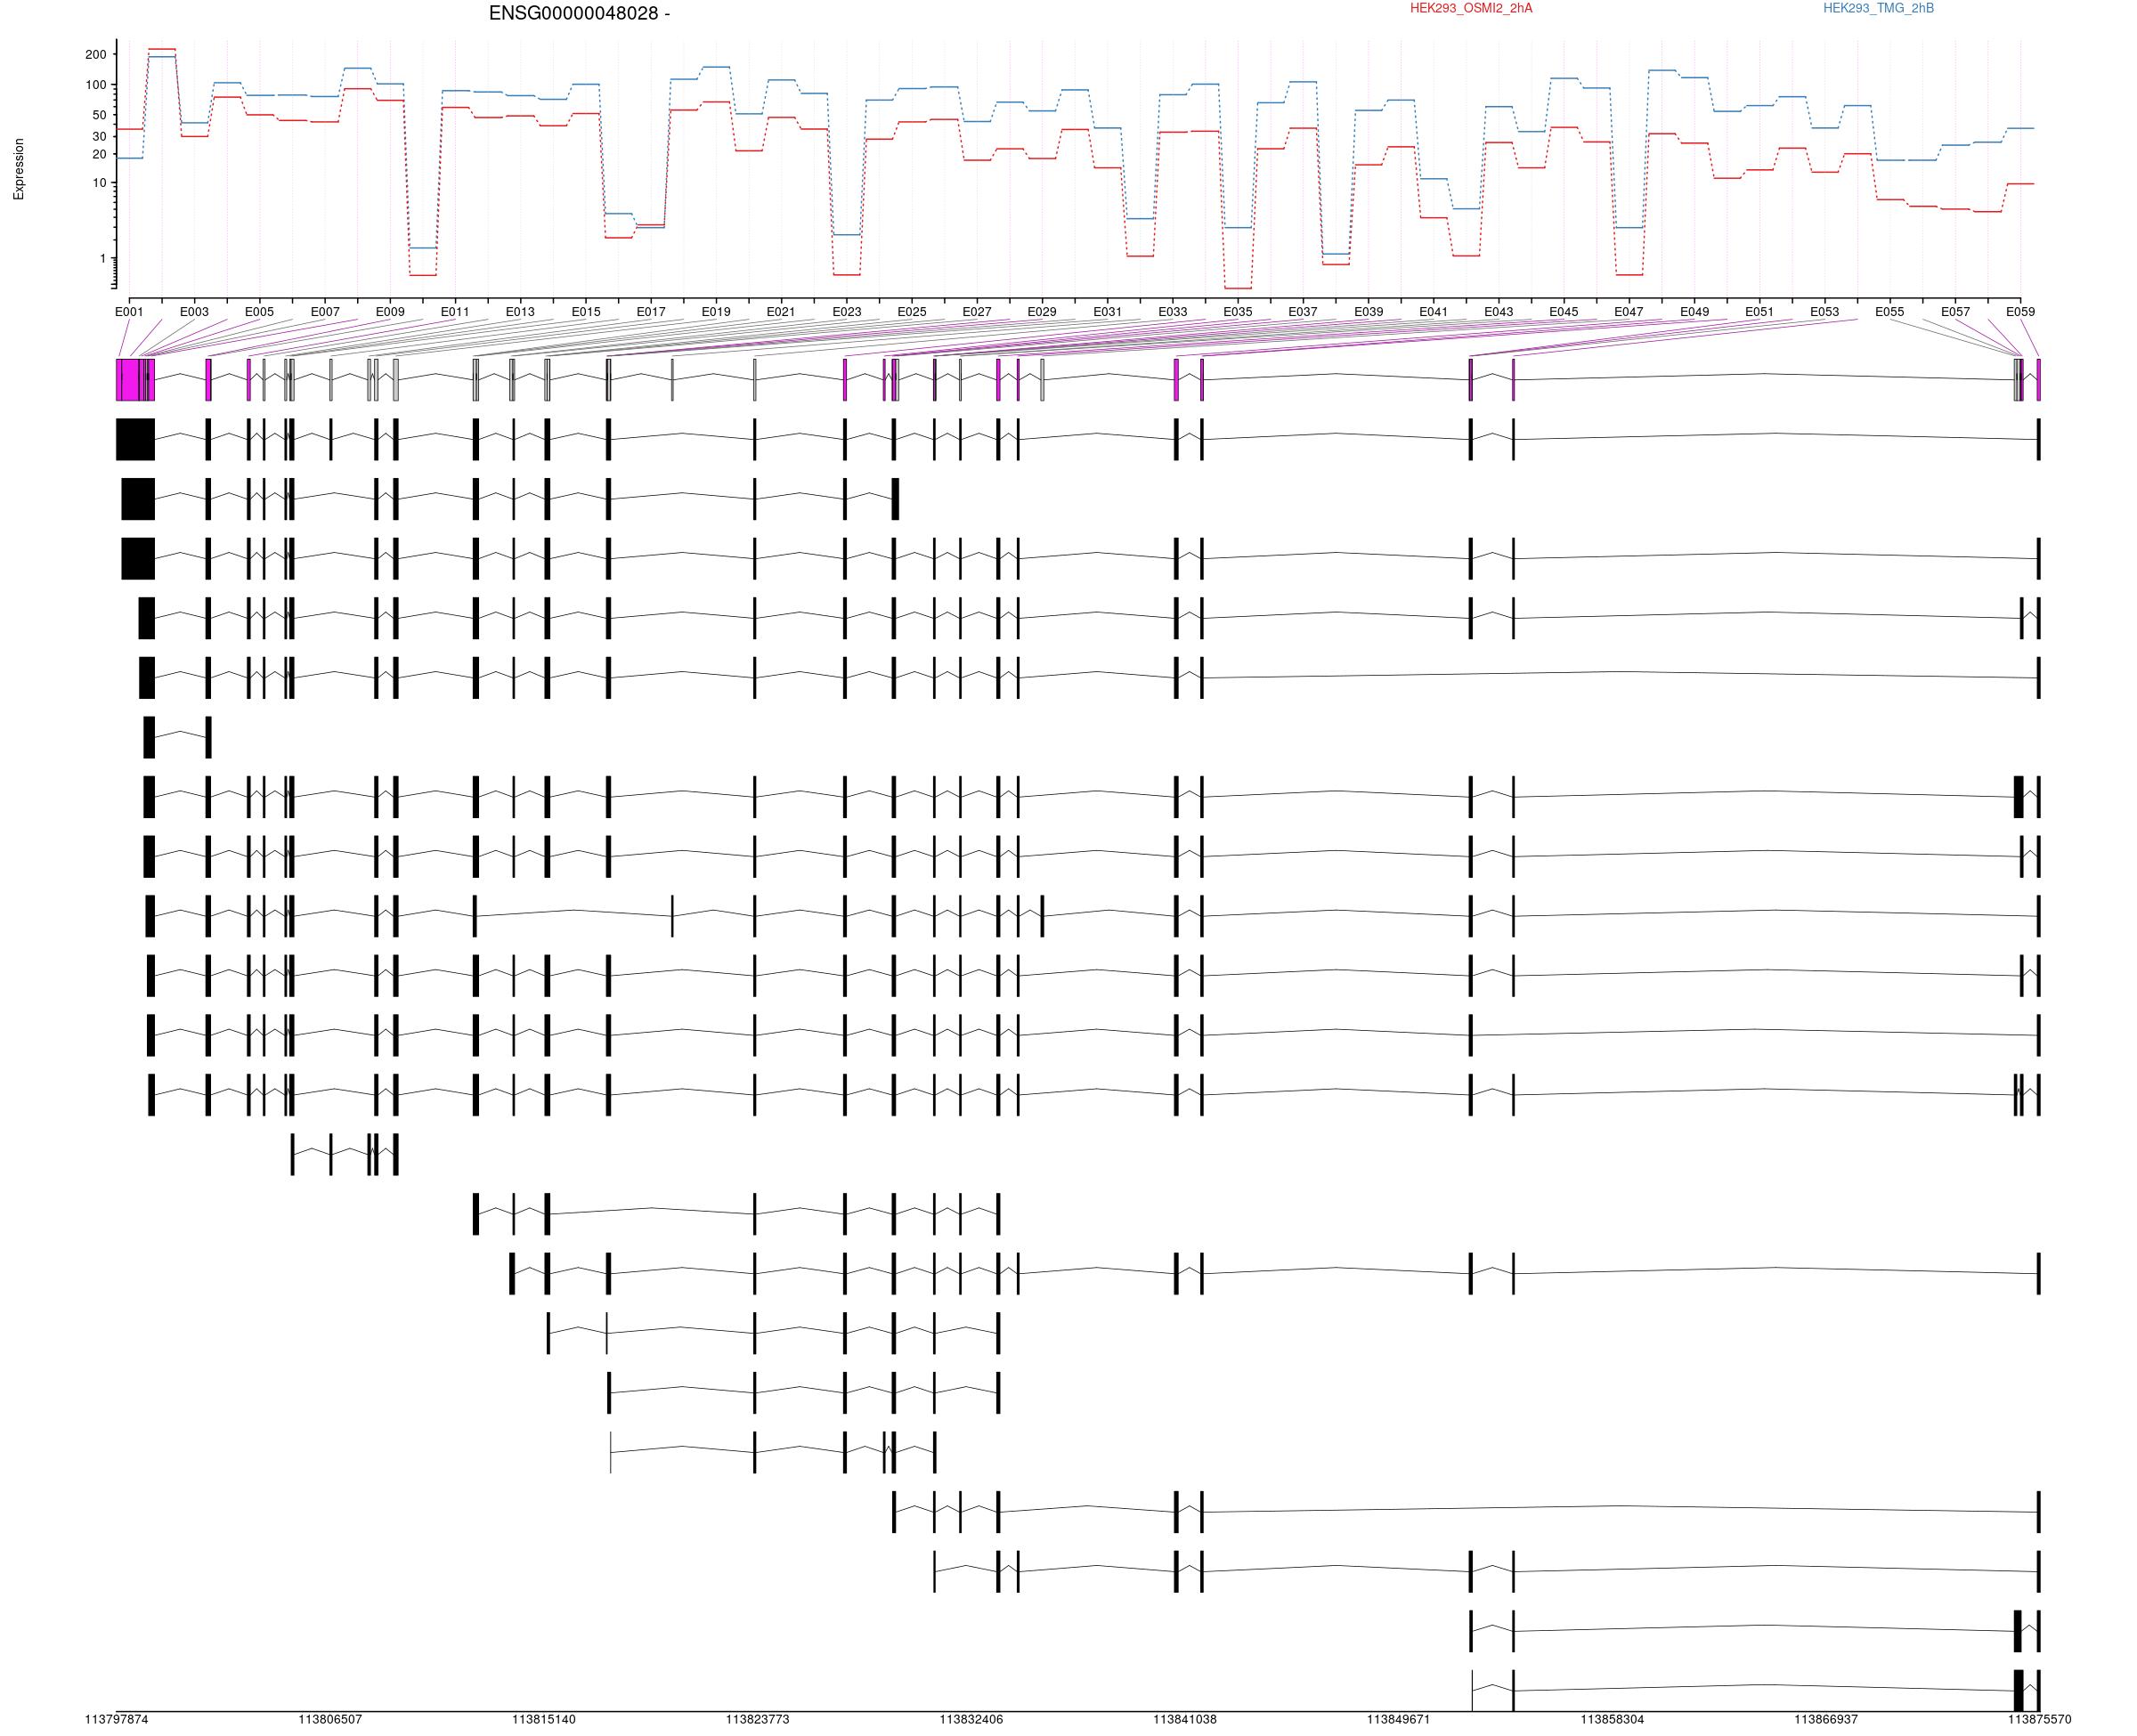Click exon label E033

pos(1173,312)
